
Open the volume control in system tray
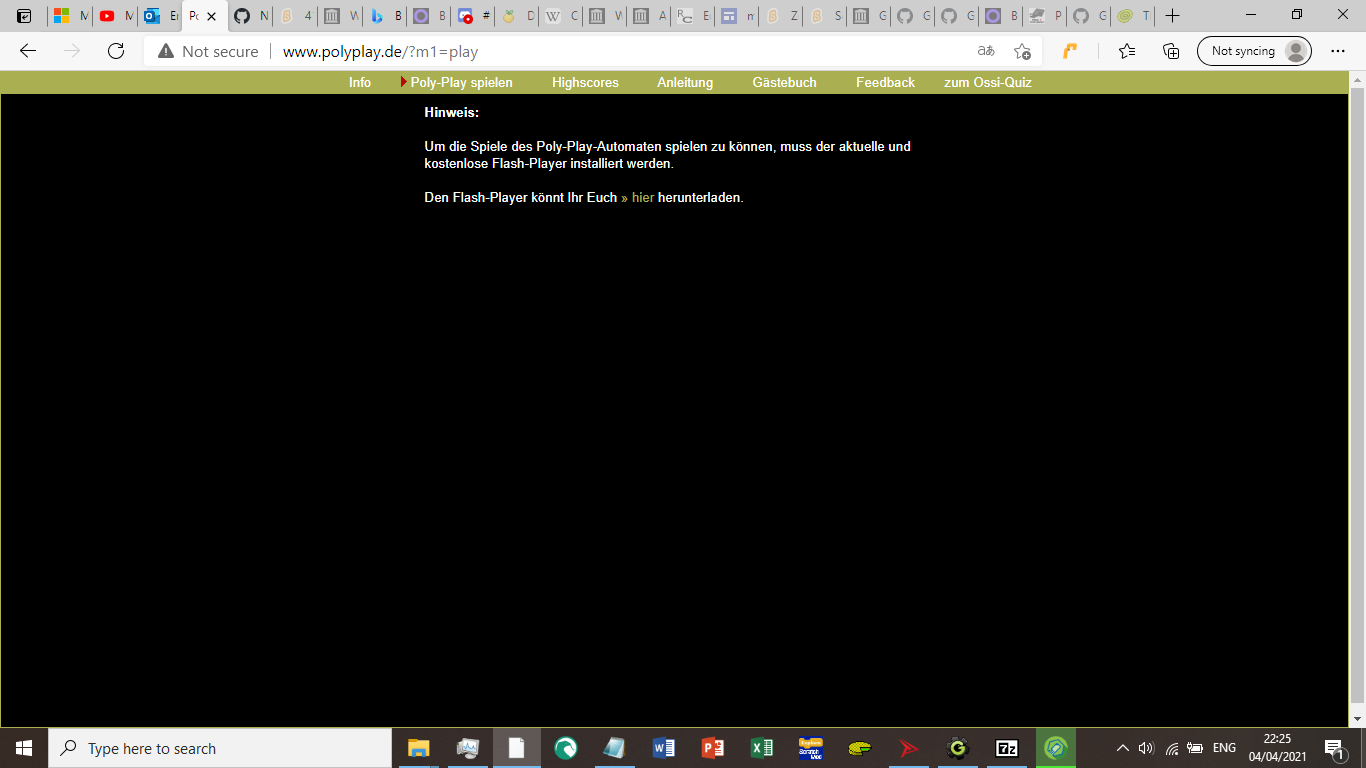1146,748
